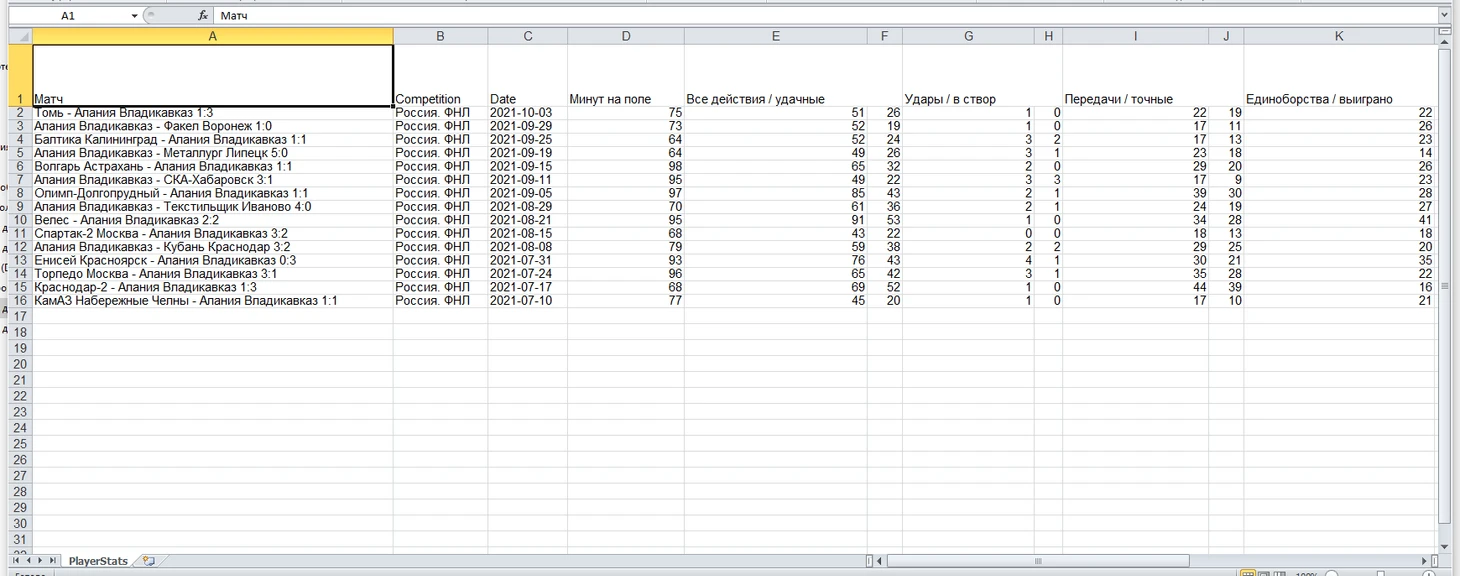
Task: Select date cell '2021-09-15'
Action: pos(527,166)
